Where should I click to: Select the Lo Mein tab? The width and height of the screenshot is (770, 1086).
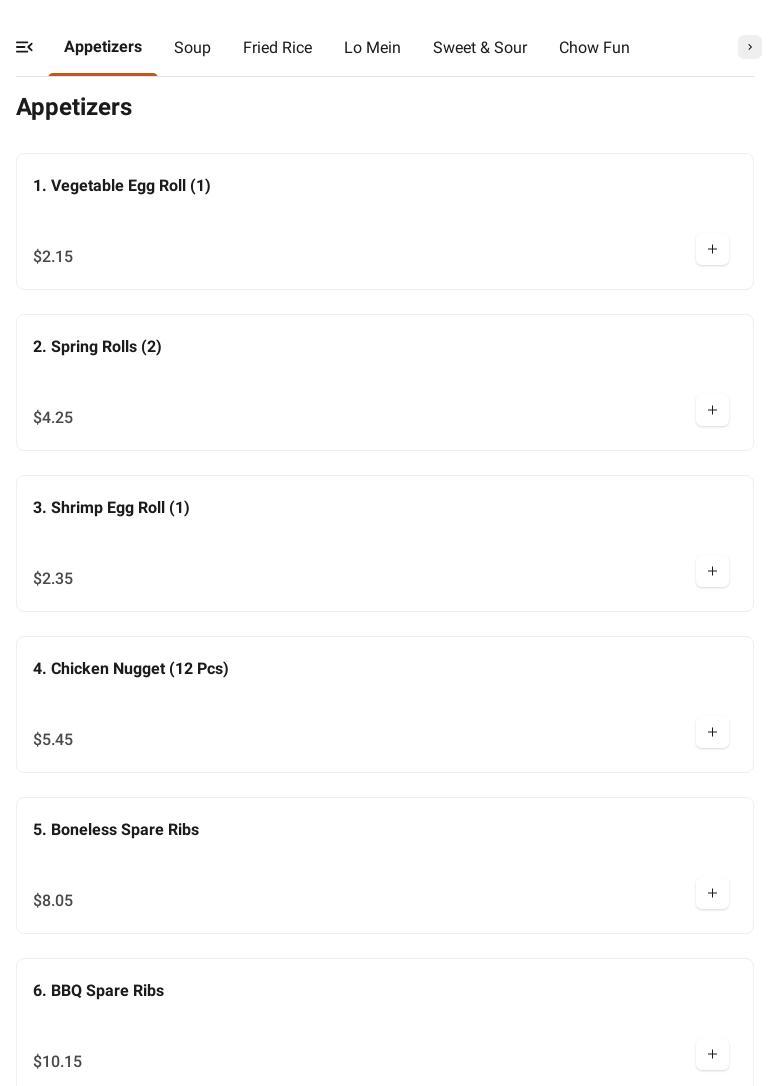372,48
